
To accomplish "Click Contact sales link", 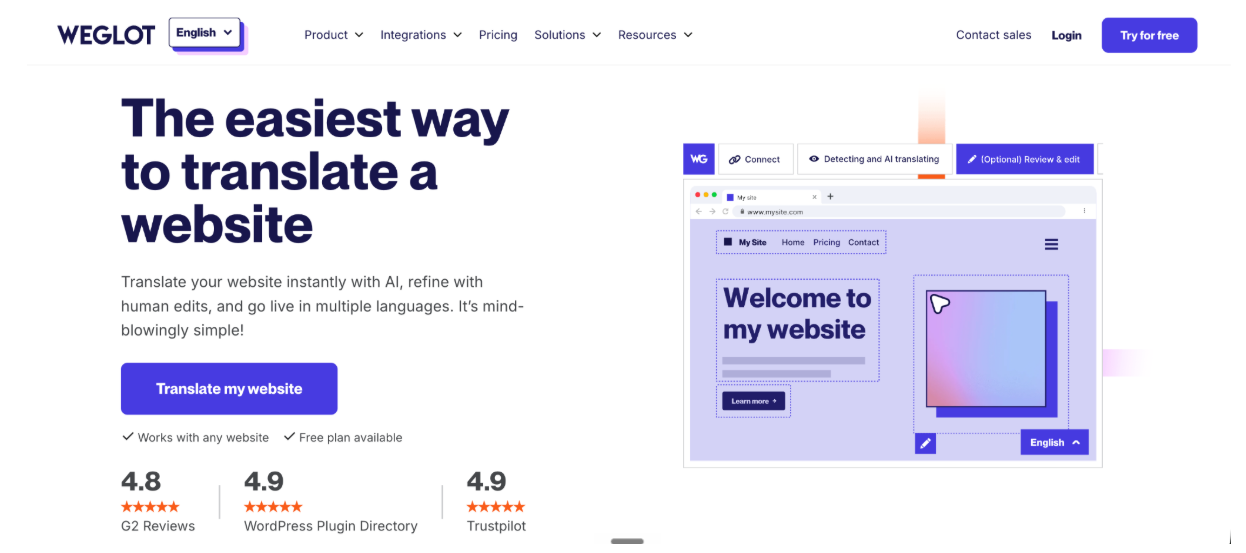I will [x=993, y=35].
